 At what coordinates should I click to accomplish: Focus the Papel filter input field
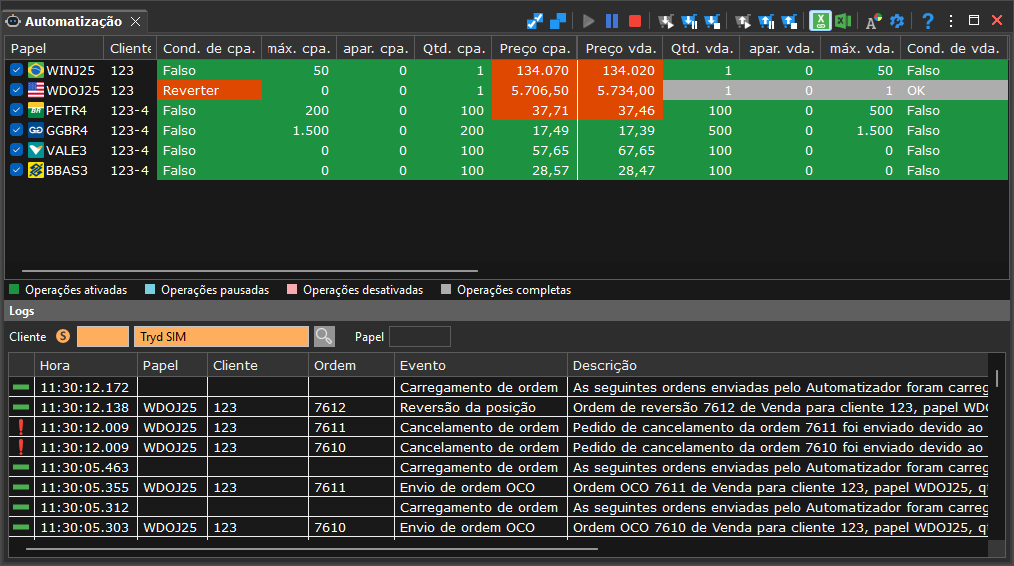tap(420, 336)
